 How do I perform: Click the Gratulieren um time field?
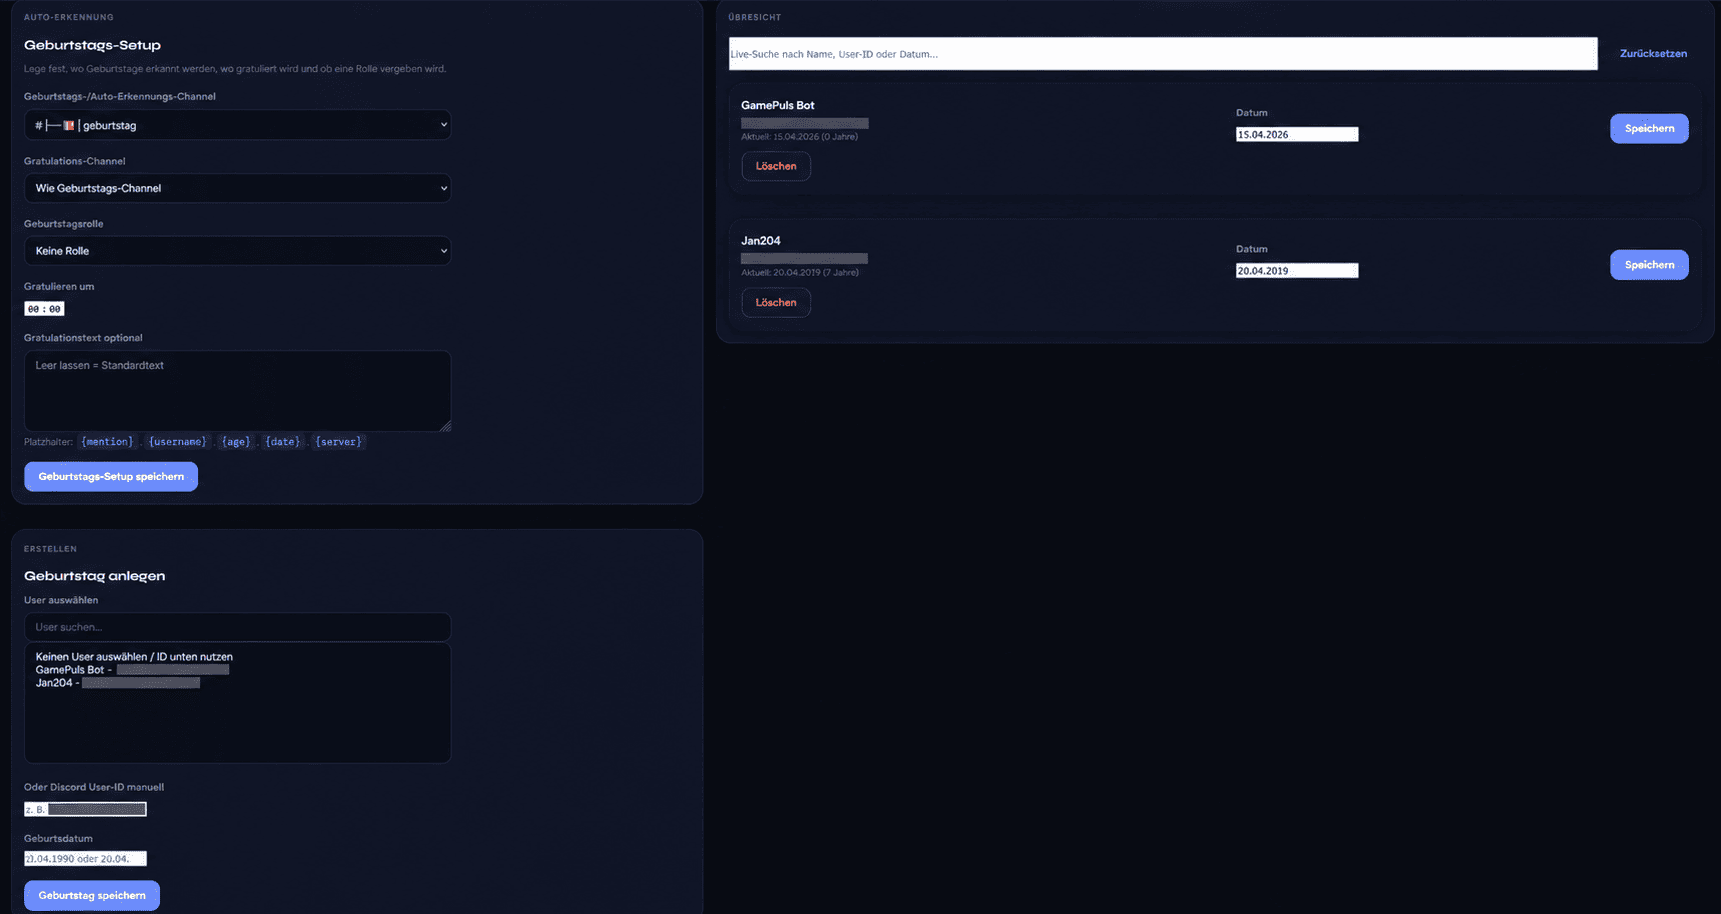coord(44,309)
